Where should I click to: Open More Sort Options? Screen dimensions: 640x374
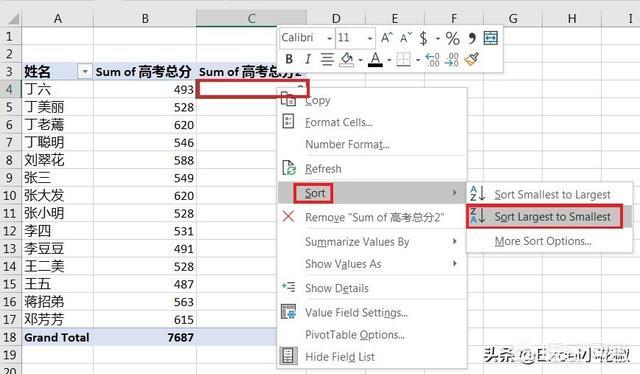(543, 241)
